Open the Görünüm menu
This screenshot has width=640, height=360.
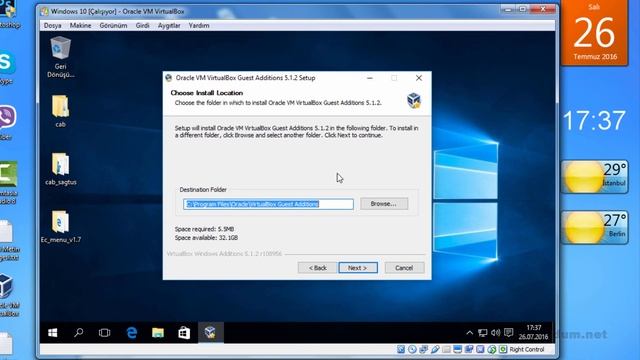tap(113, 25)
